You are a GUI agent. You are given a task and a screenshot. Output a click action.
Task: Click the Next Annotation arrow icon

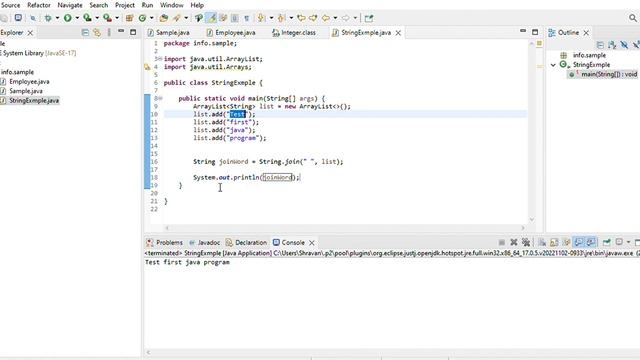coord(261,18)
